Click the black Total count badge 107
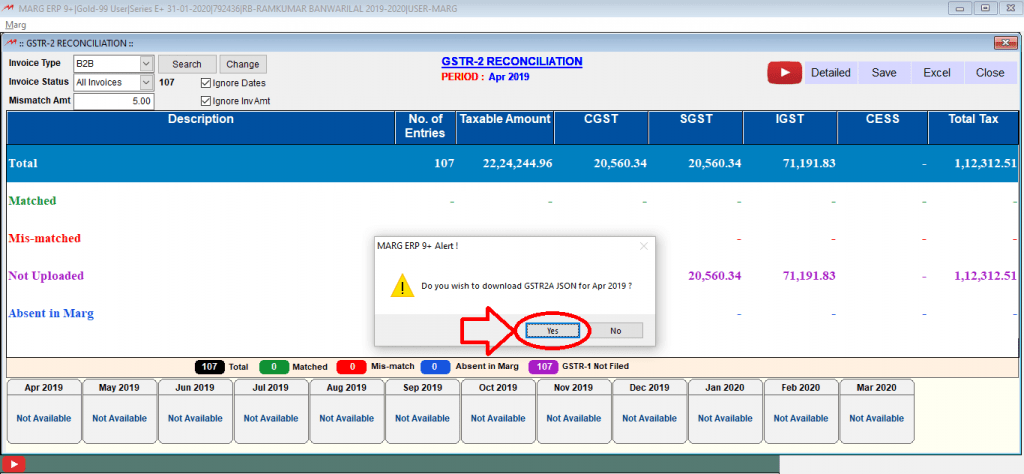This screenshot has height=474, width=1024. pyautogui.click(x=210, y=367)
